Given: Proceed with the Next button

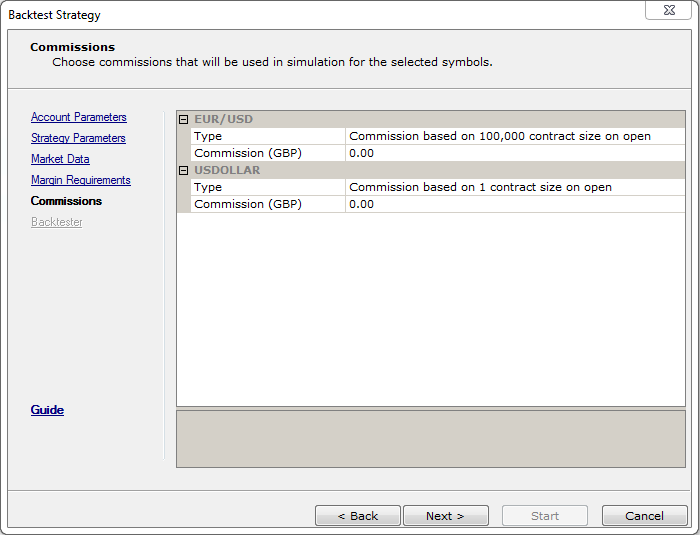Looking at the screenshot, I should pos(445,516).
